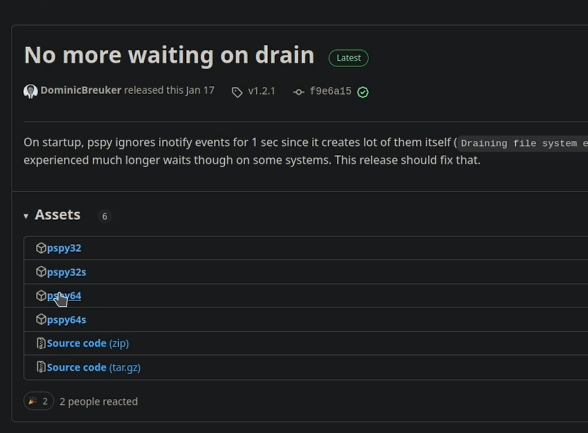588x433 pixels.
Task: Click the package icon next to pspy32s
Action: [41, 272]
